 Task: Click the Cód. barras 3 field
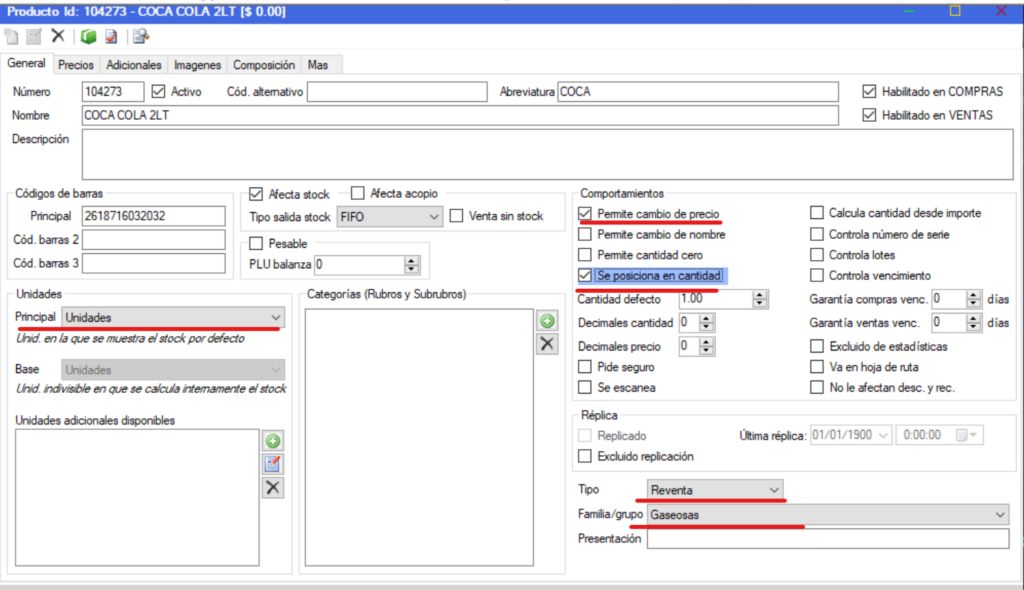(153, 263)
